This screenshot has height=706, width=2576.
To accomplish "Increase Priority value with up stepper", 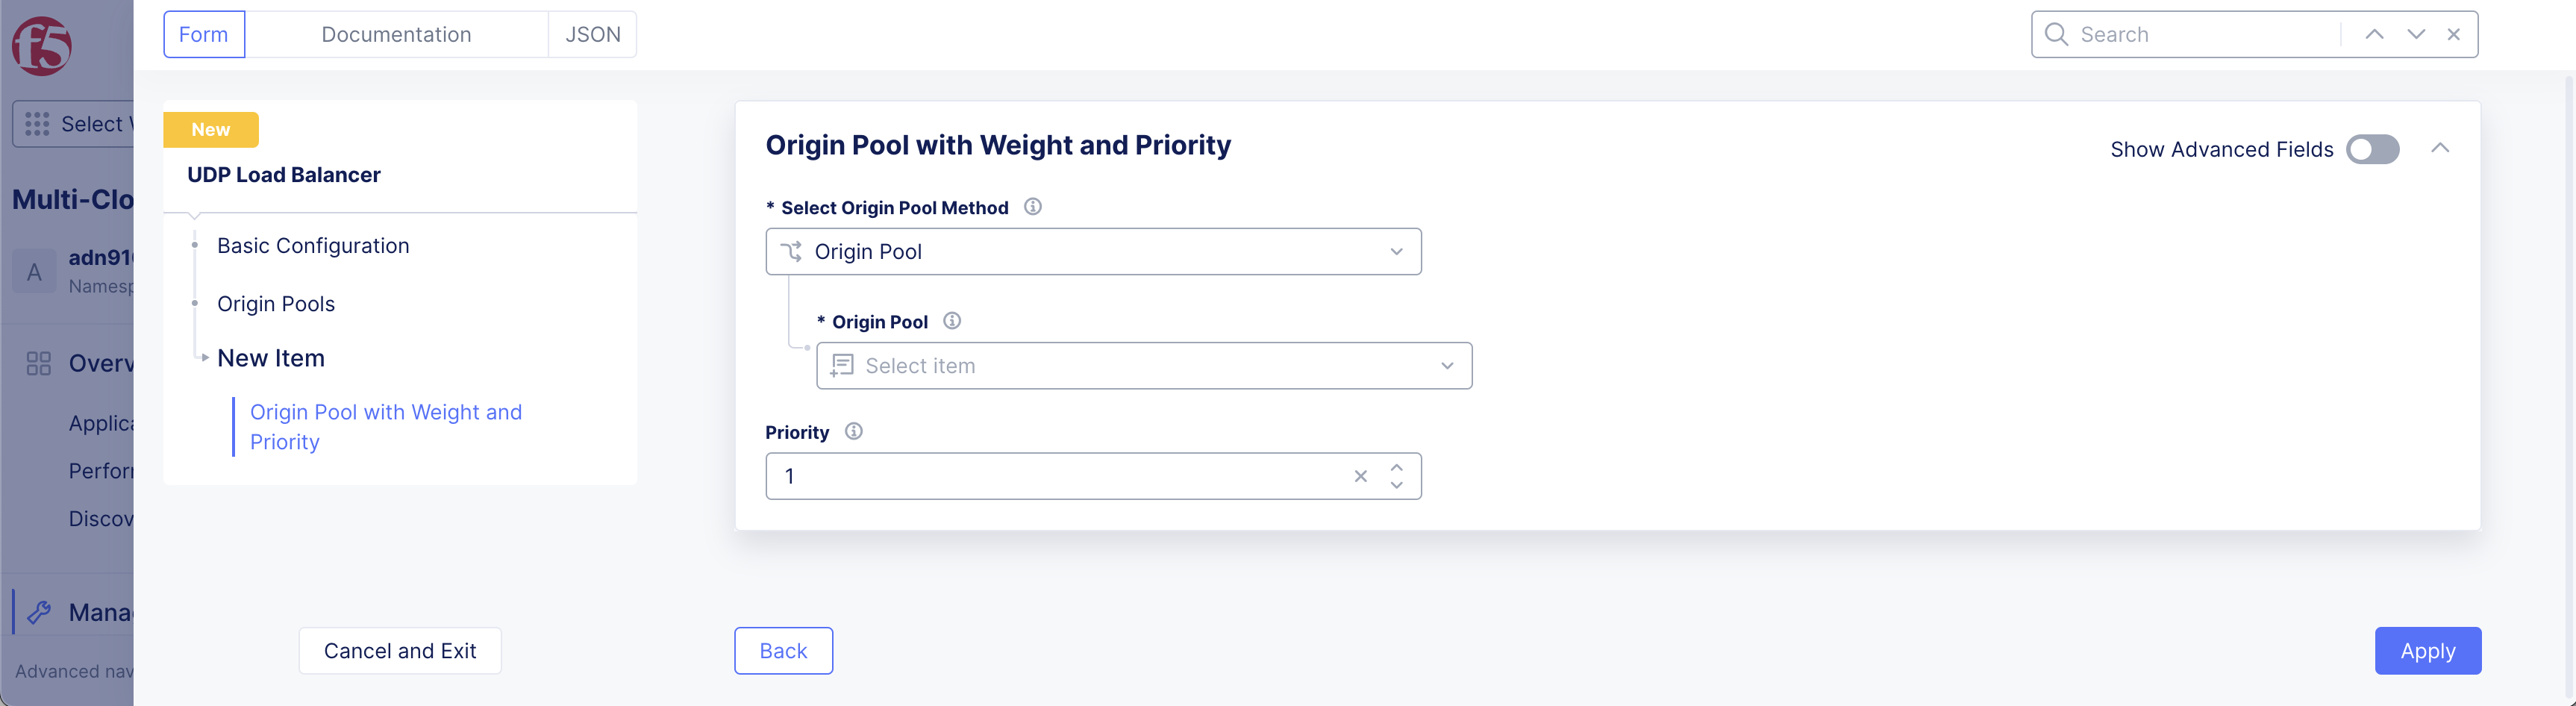I will tap(1396, 467).
